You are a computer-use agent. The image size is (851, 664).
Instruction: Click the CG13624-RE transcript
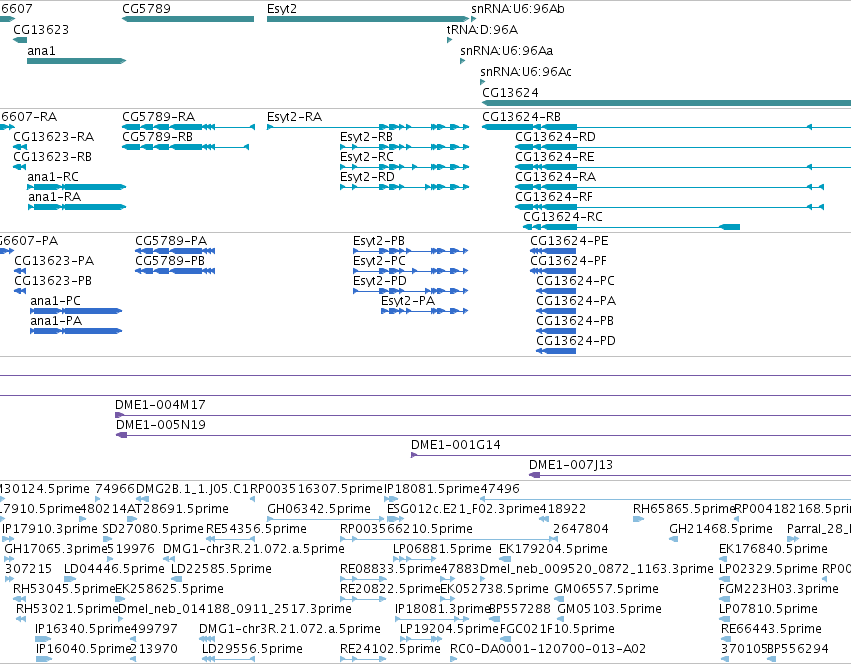(x=683, y=167)
